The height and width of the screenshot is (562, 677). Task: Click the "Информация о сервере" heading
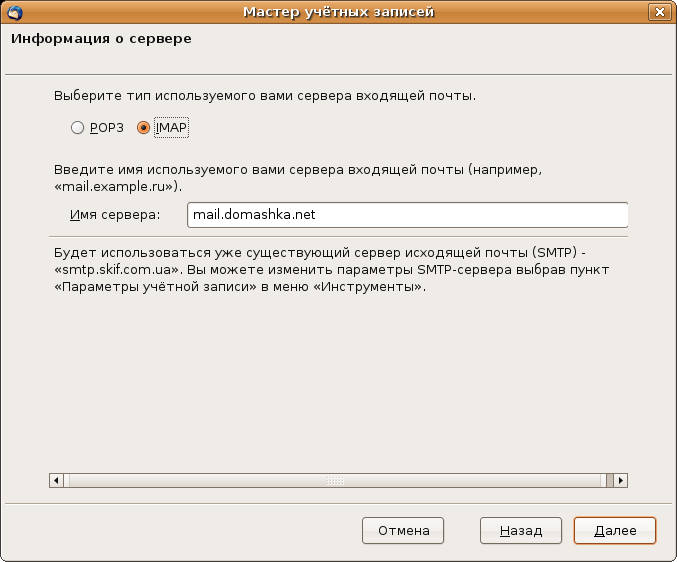click(x=100, y=39)
